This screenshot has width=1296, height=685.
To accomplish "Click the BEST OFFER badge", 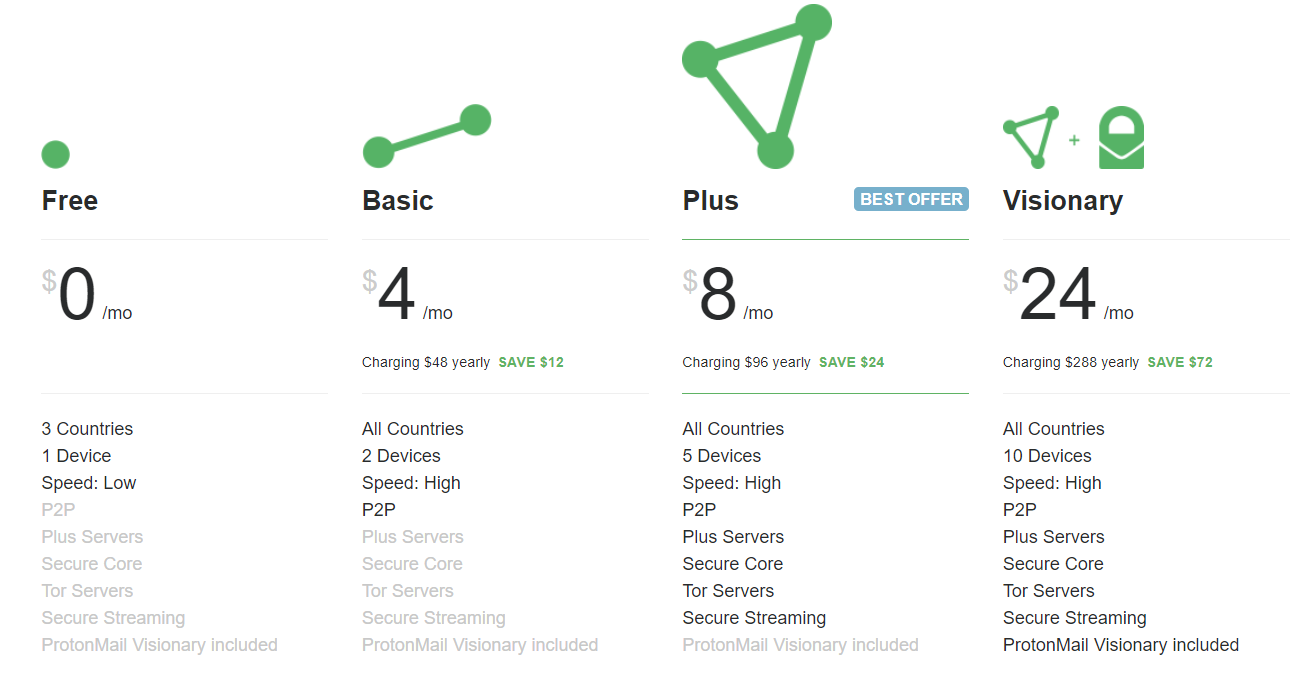I will click(911, 199).
